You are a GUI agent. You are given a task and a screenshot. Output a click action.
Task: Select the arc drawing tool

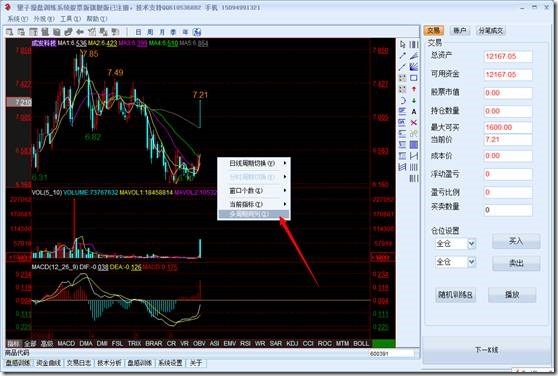point(402,100)
